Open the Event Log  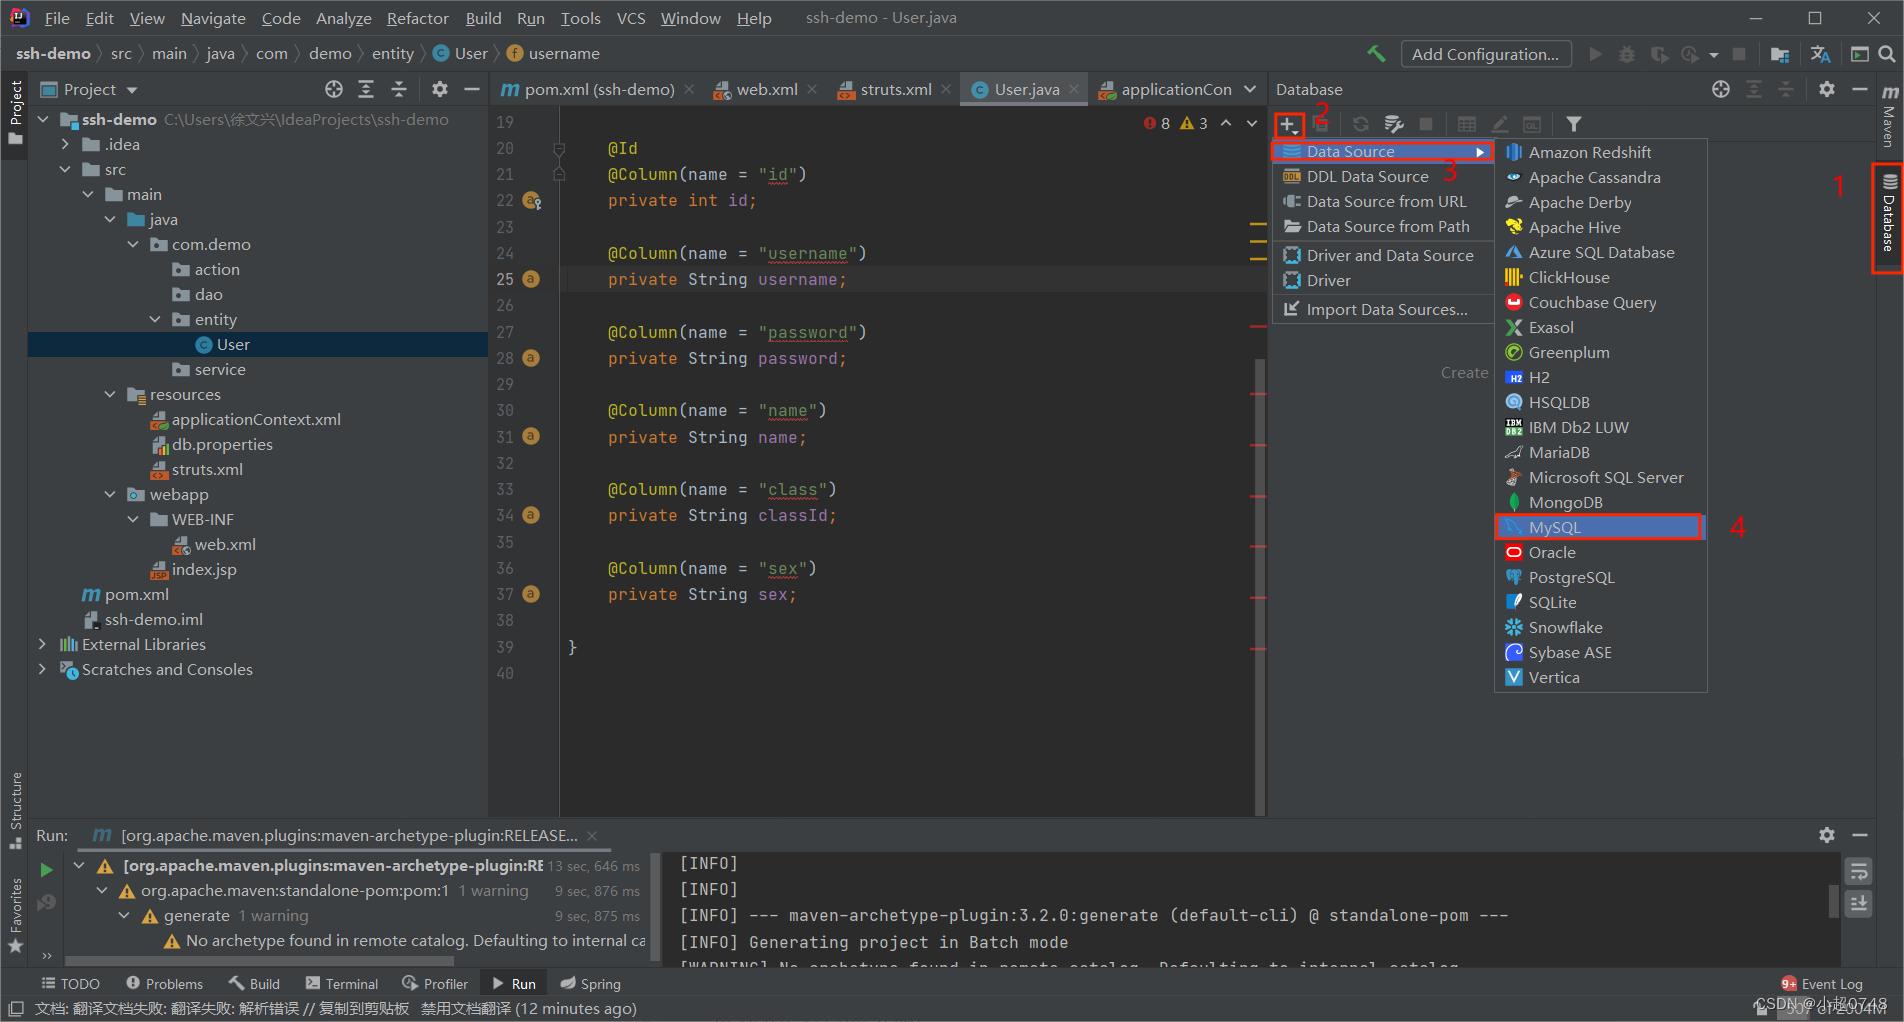(x=1822, y=984)
